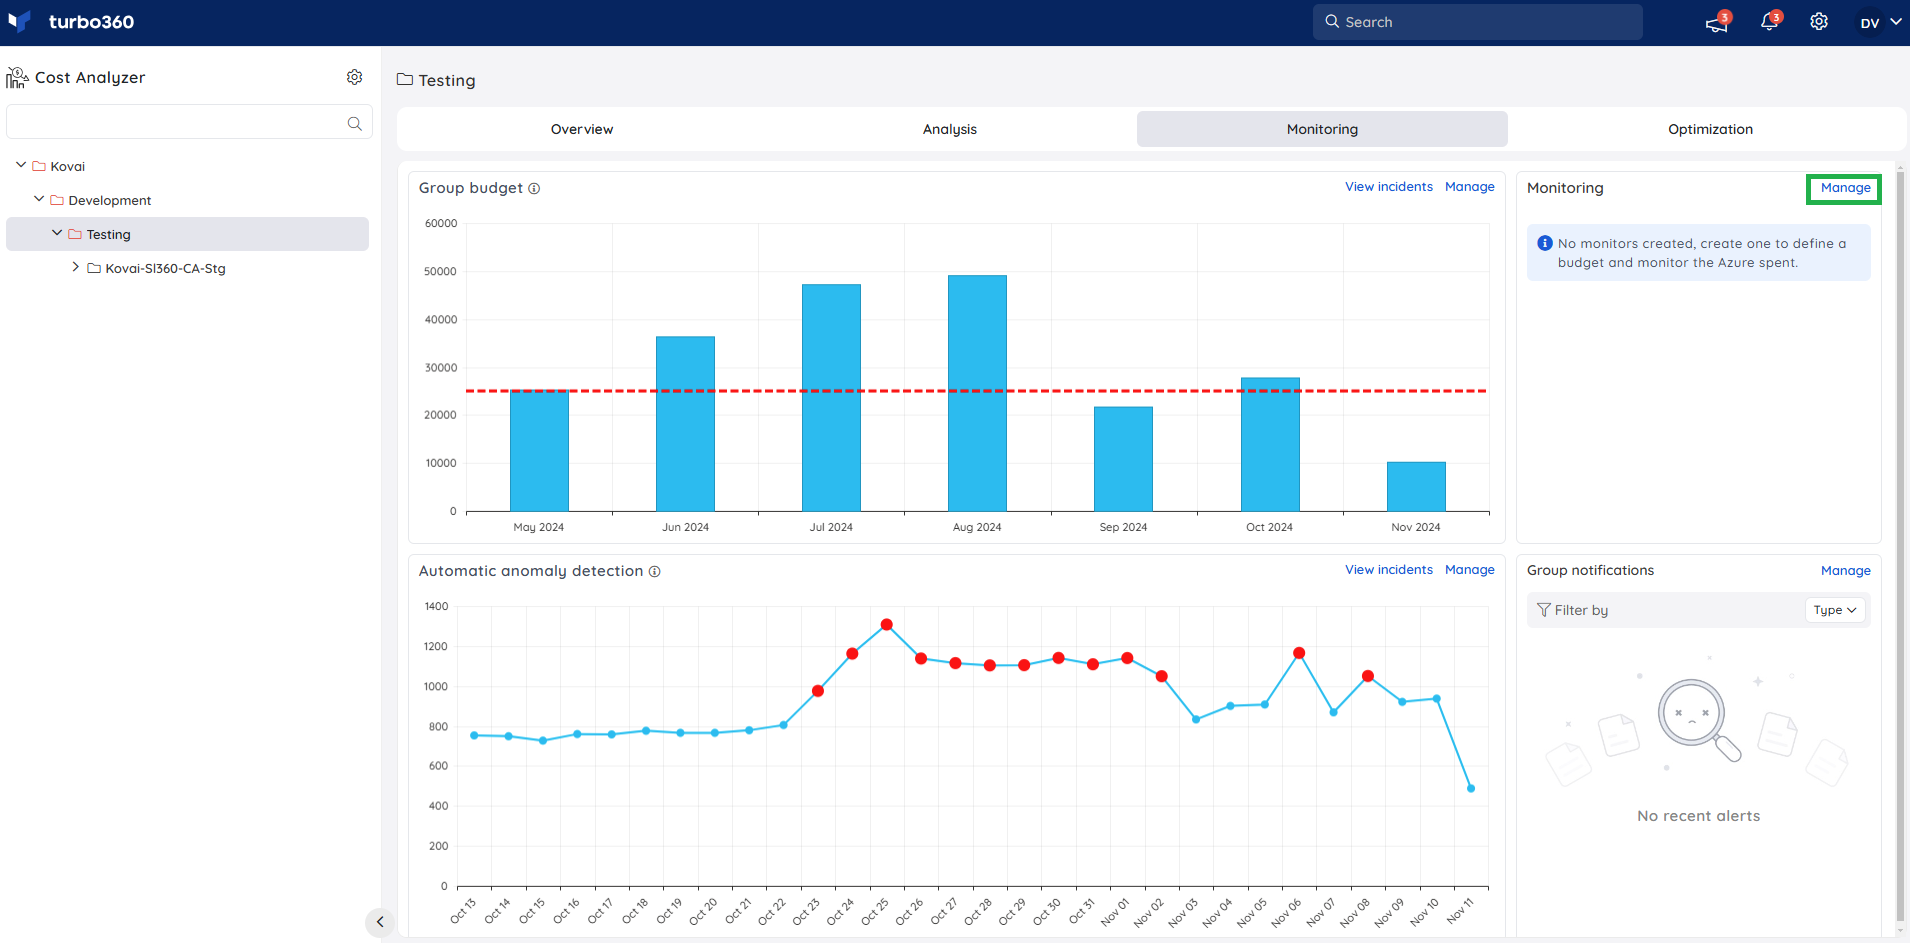The height and width of the screenshot is (943, 1910).
Task: Expand the Kovai-SI360-CA-Stg node
Action: (75, 267)
